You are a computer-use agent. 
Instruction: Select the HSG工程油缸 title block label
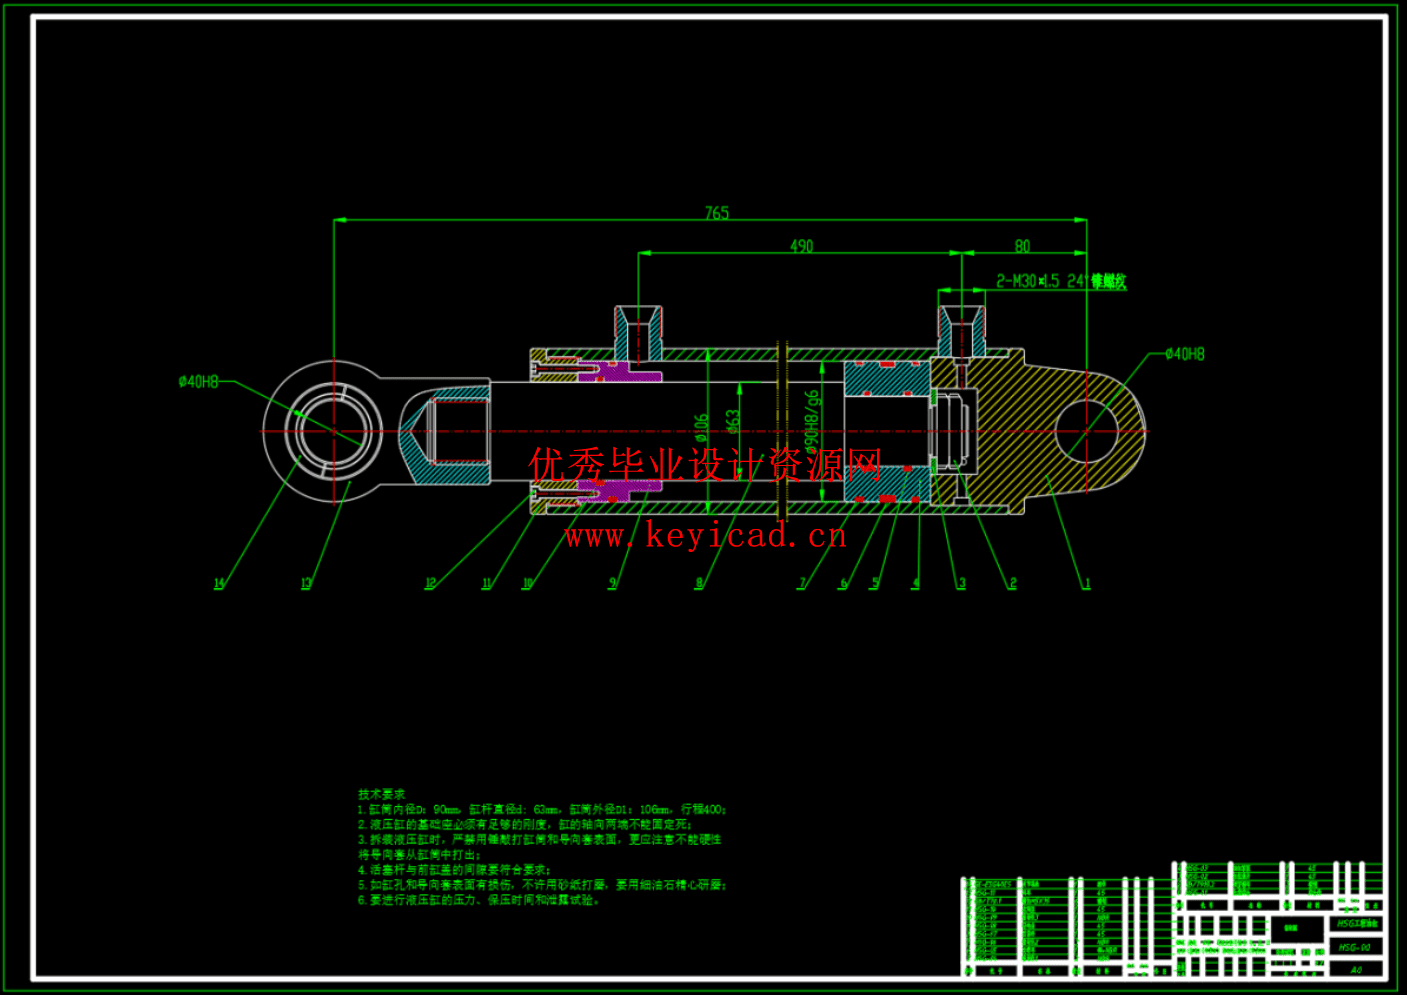[1357, 923]
